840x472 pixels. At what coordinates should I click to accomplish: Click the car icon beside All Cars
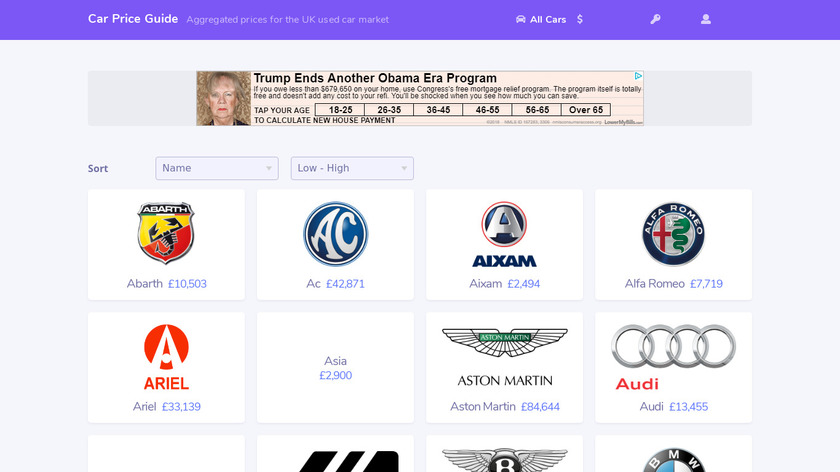(x=520, y=19)
